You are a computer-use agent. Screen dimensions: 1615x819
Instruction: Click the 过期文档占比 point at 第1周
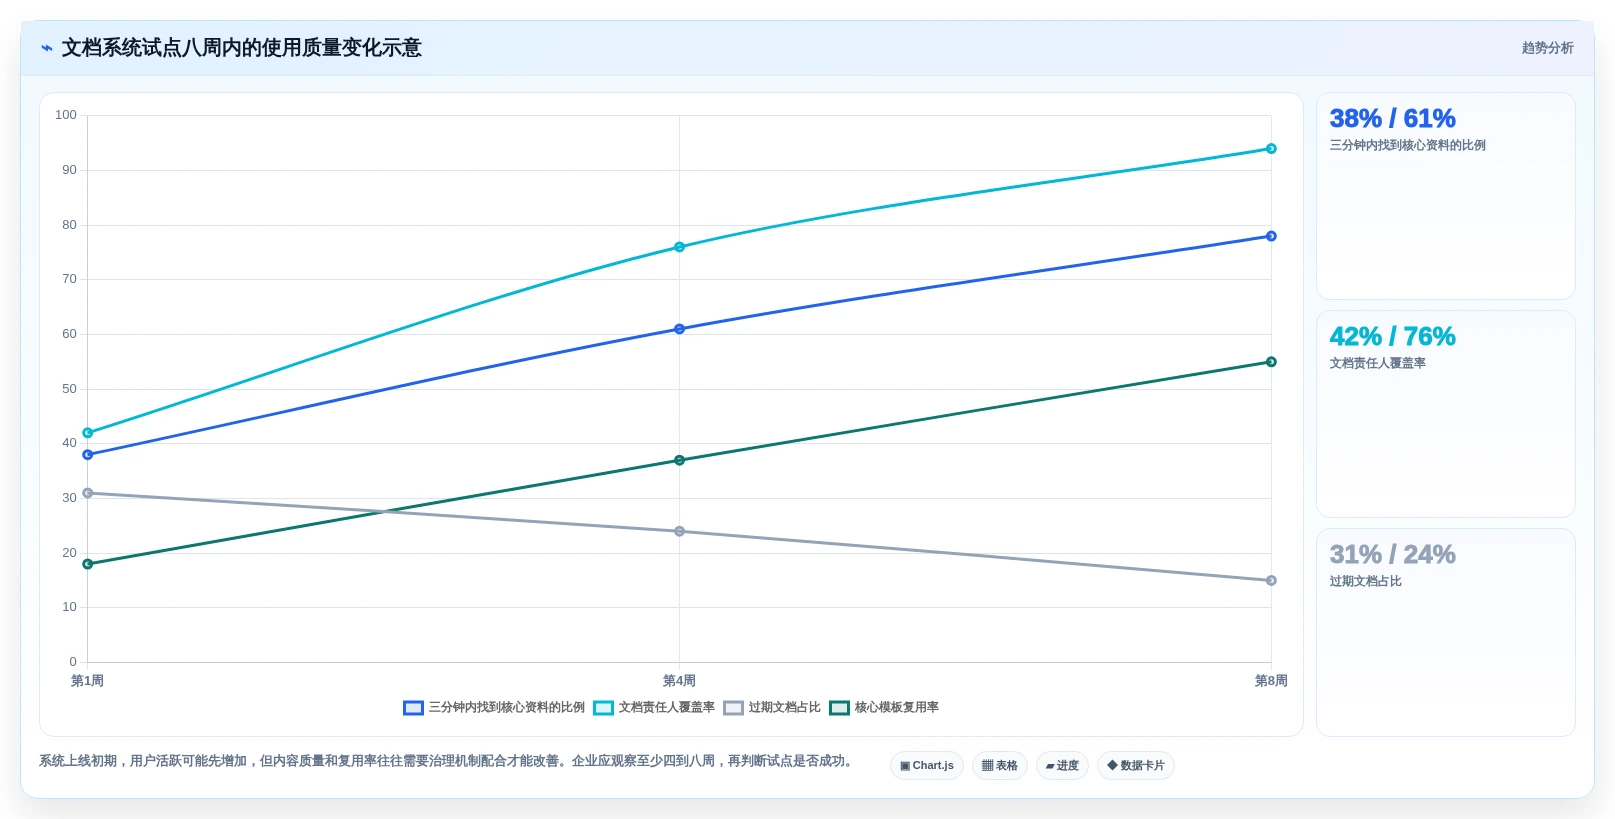(87, 493)
